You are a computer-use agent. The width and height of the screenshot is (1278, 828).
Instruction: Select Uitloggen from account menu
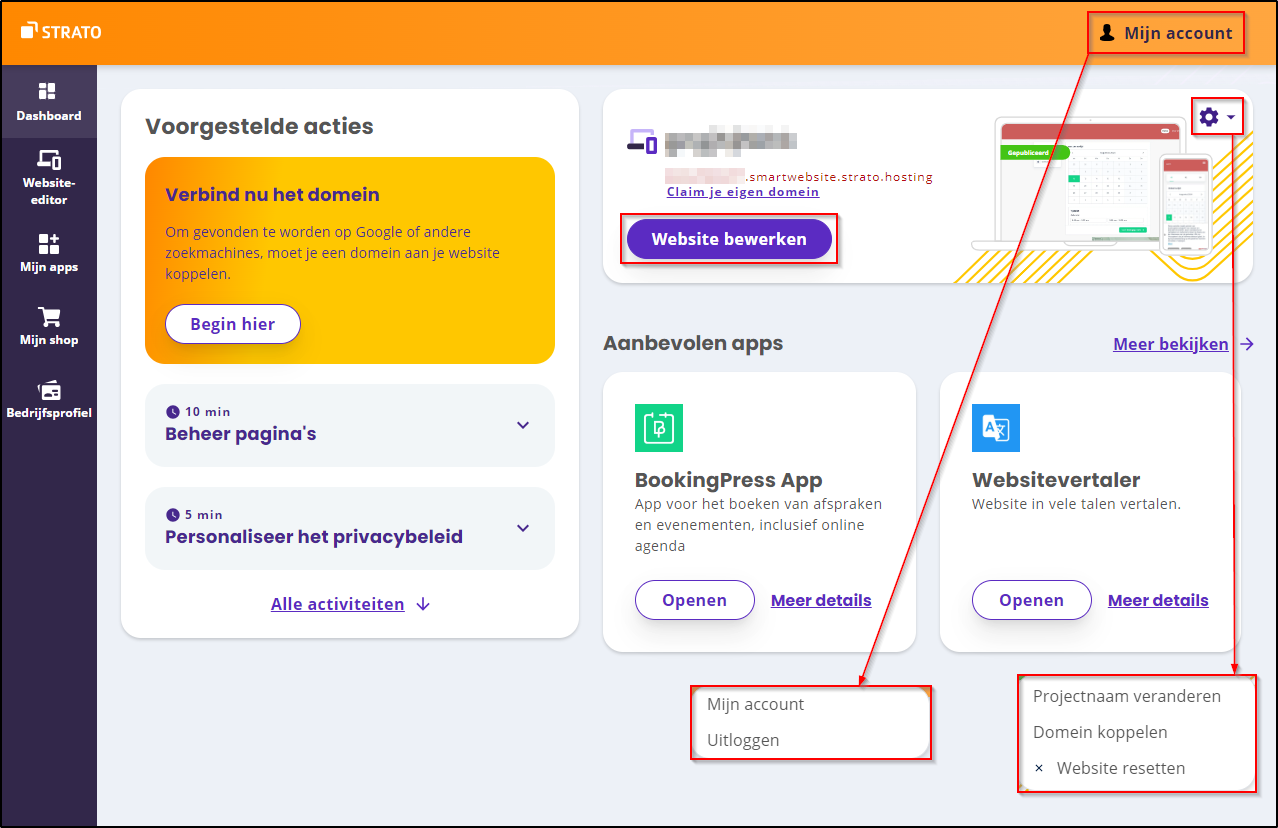point(743,740)
